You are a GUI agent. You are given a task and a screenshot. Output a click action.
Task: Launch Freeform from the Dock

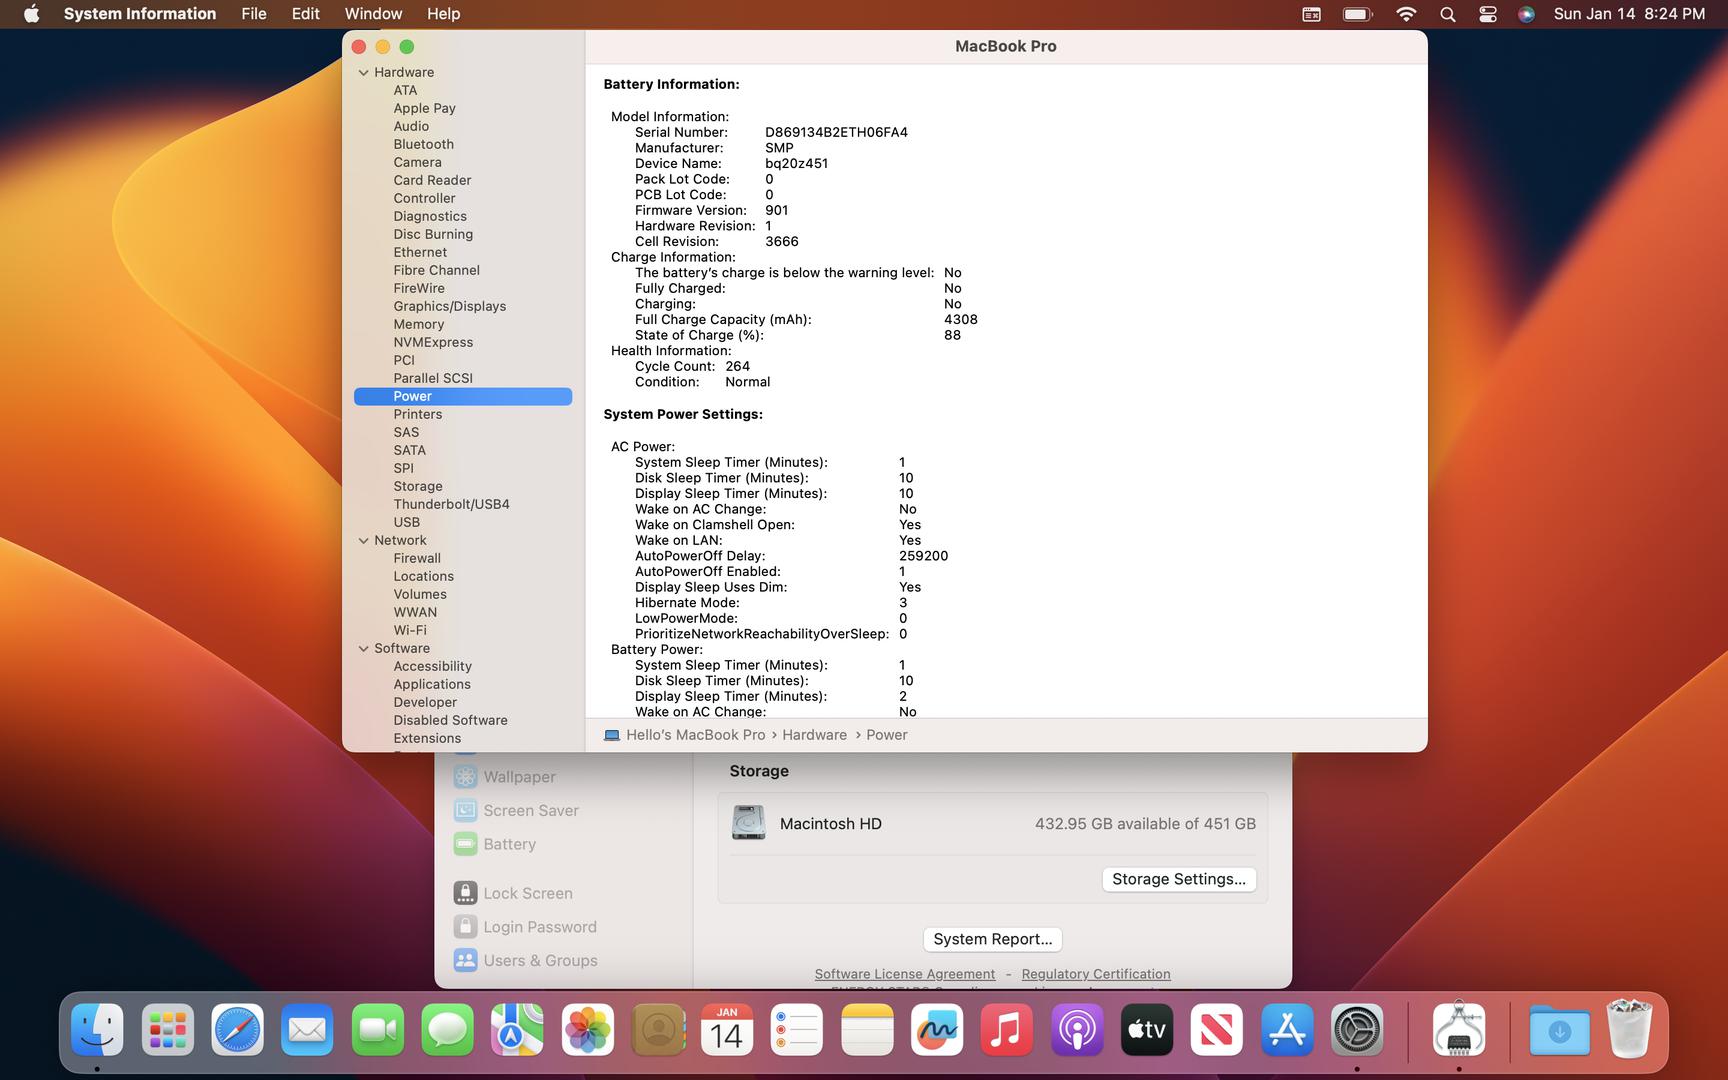937,1029
